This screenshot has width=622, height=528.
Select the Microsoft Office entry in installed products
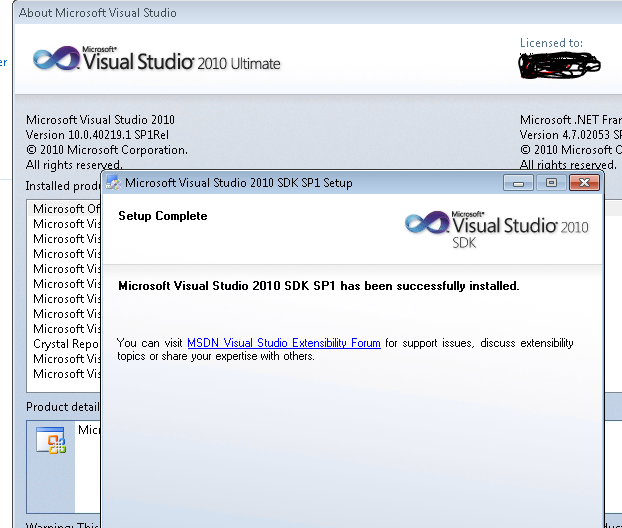tap(59, 209)
